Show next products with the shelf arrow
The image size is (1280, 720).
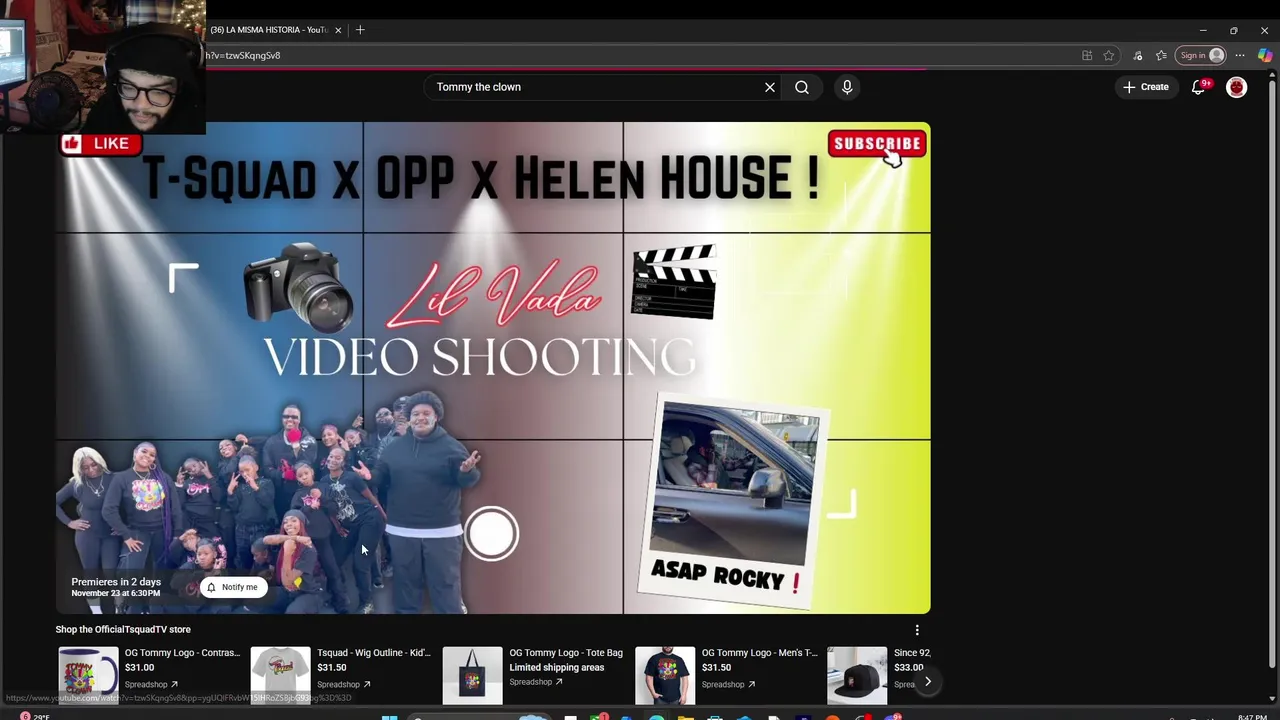pos(927,682)
